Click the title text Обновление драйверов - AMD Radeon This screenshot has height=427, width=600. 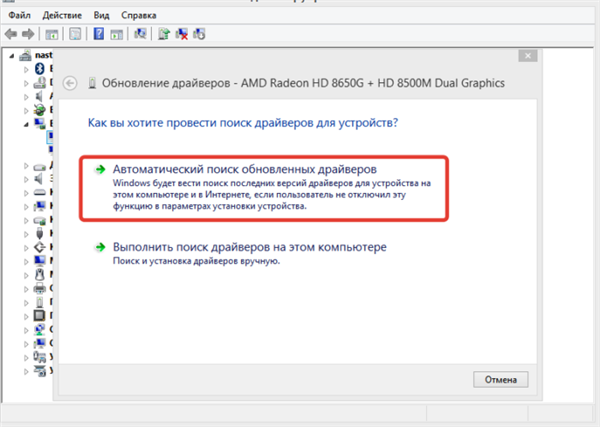tap(303, 83)
